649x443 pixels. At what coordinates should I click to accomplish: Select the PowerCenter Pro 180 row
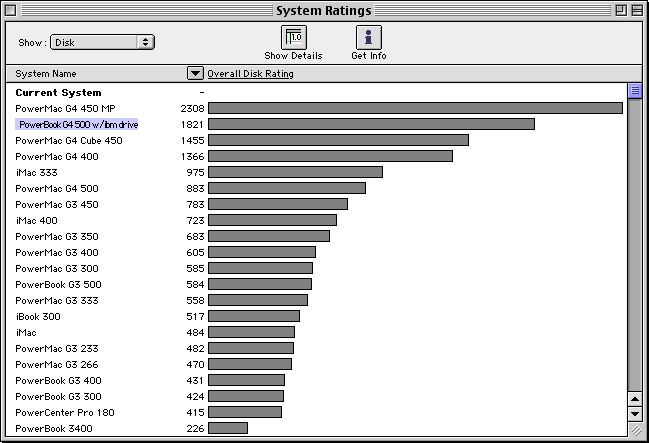(x=317, y=413)
